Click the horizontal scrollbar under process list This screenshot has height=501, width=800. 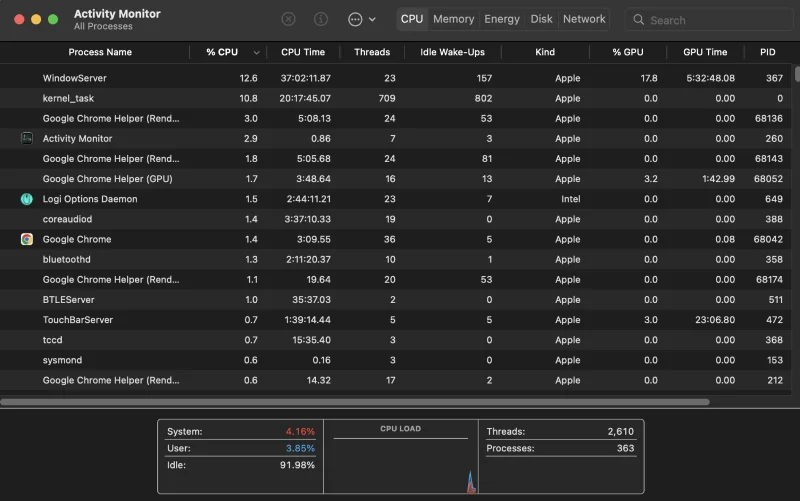[x=355, y=402]
